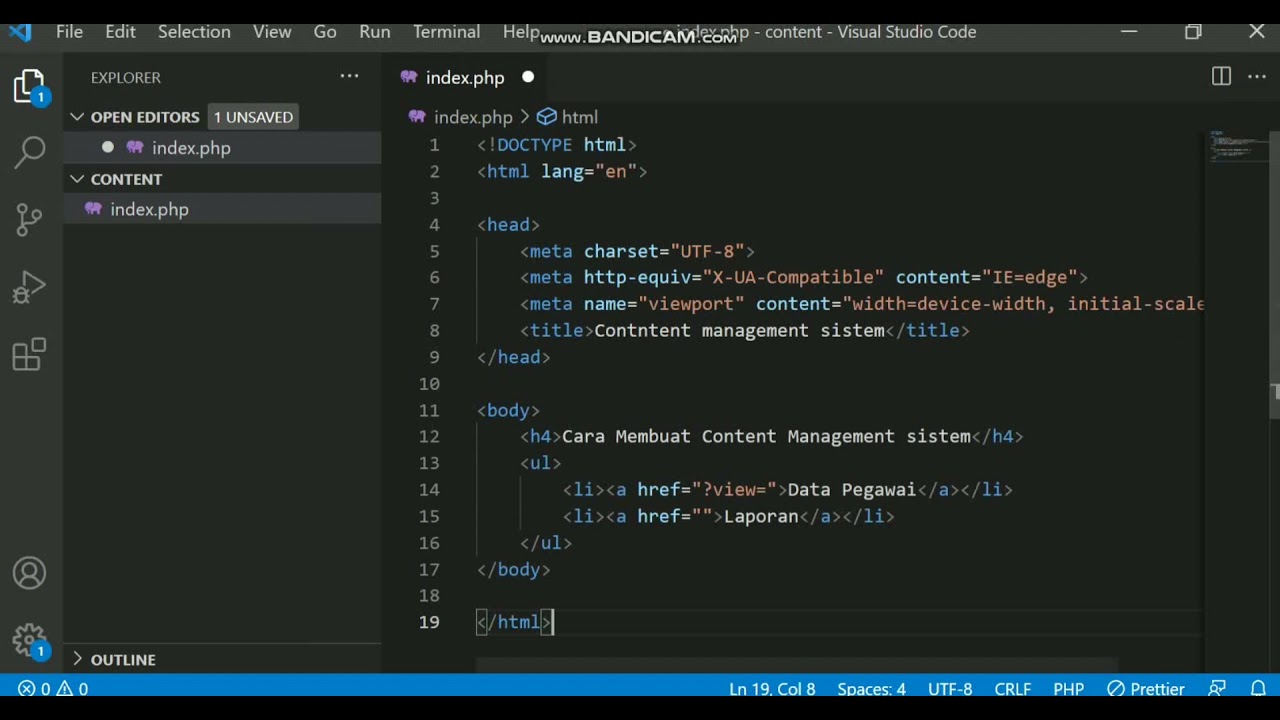Click the h4 heading line in code
The height and width of the screenshot is (720, 1280).
click(x=772, y=436)
